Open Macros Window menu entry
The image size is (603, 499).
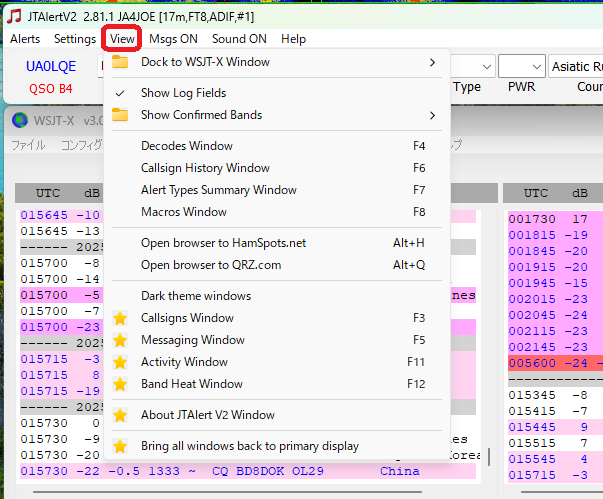(277, 212)
